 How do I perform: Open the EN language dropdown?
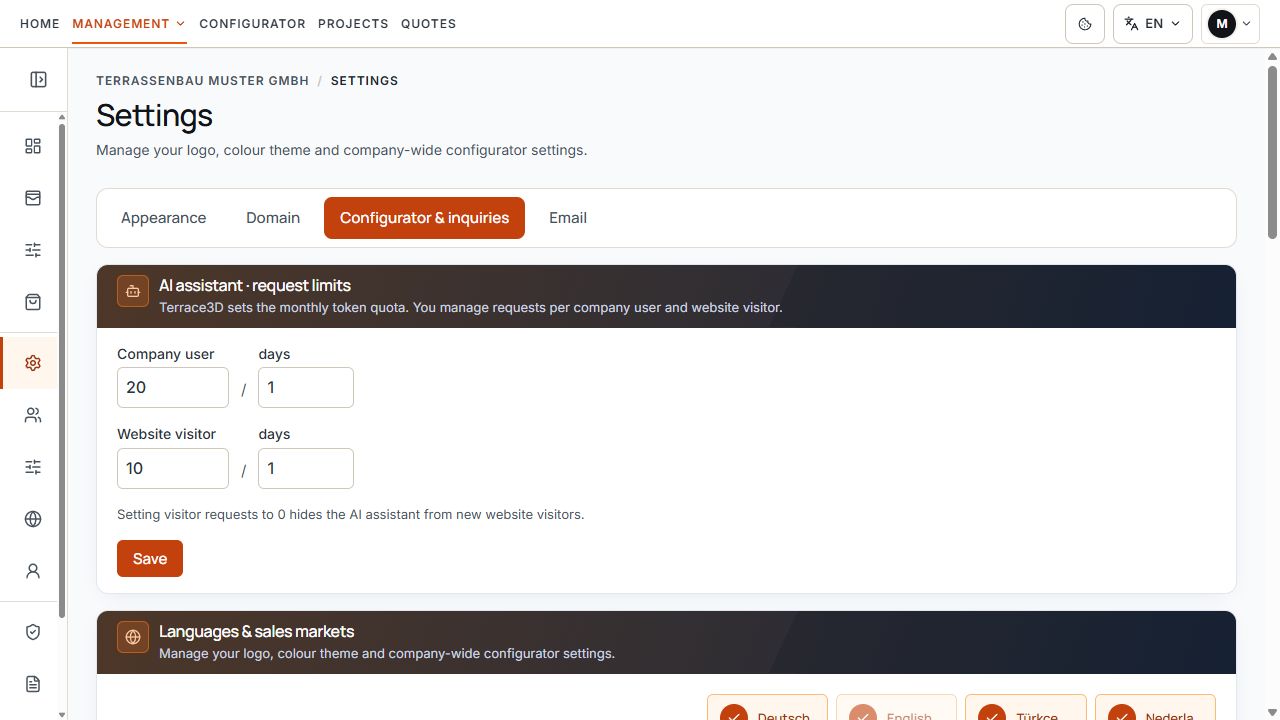[1152, 24]
